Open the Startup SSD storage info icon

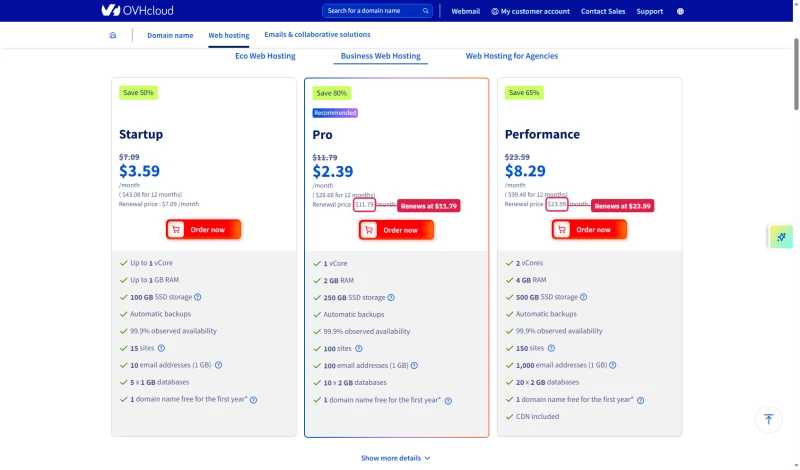[198, 297]
